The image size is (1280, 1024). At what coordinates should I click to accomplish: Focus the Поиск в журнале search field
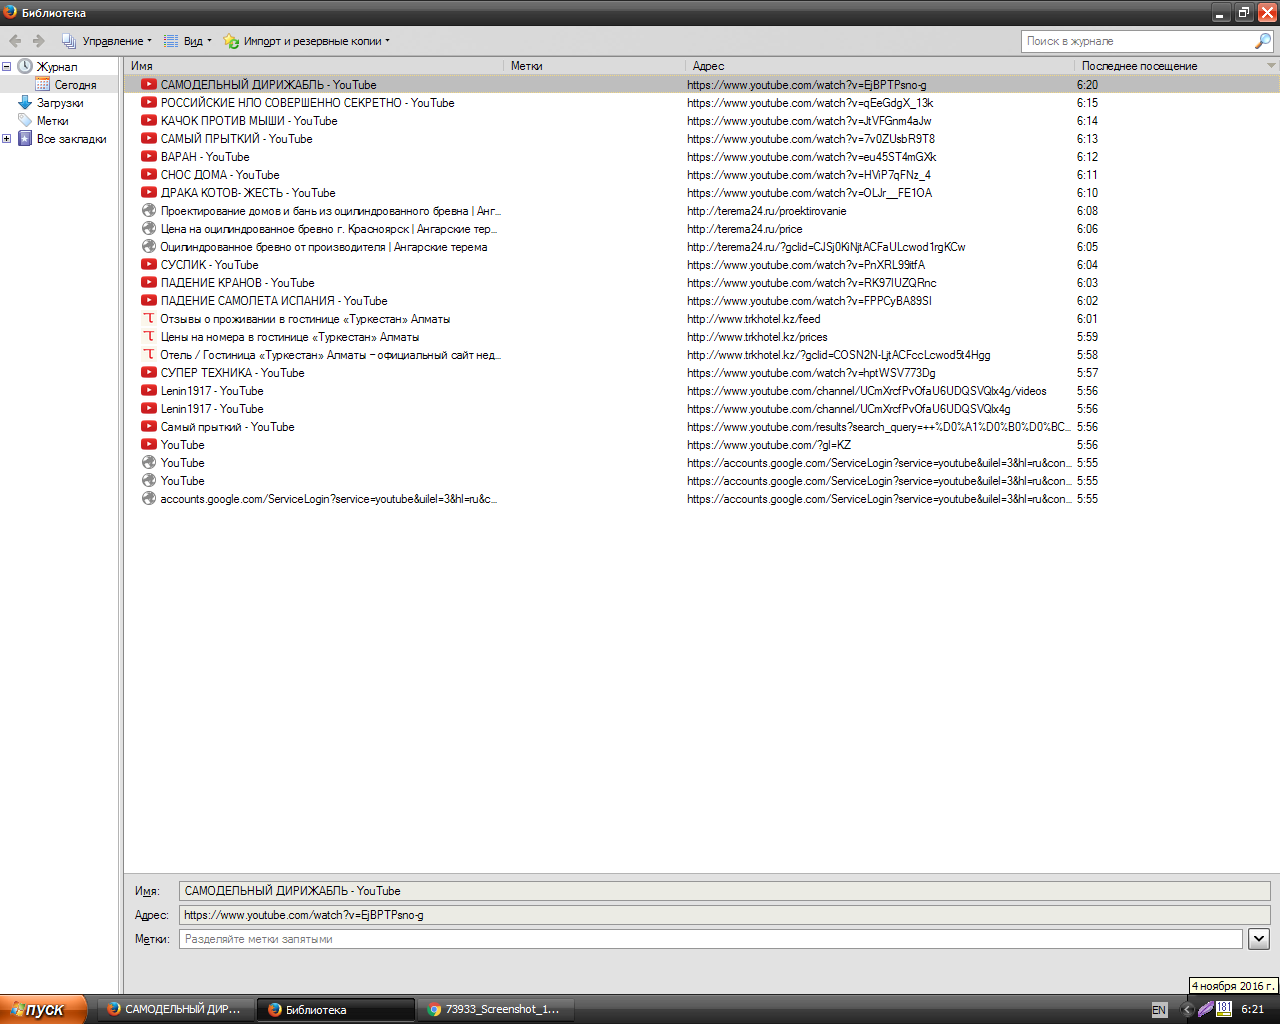(1138, 41)
